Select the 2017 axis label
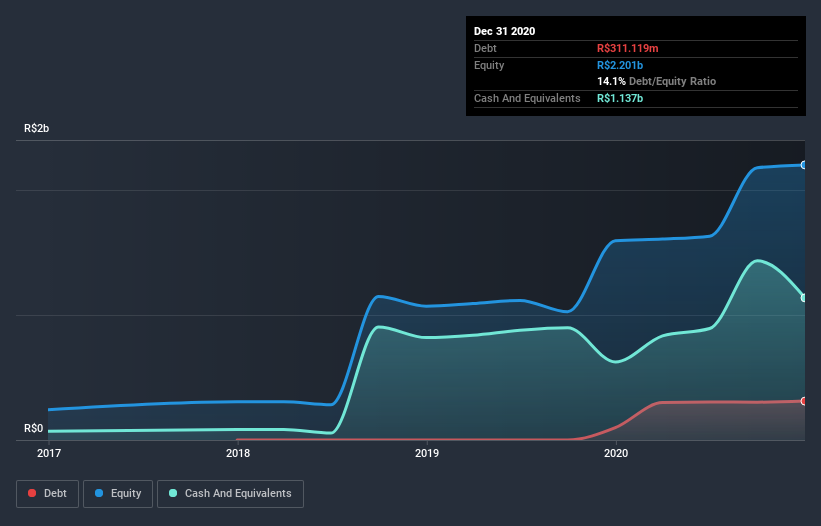Image resolution: width=821 pixels, height=526 pixels. (x=49, y=453)
